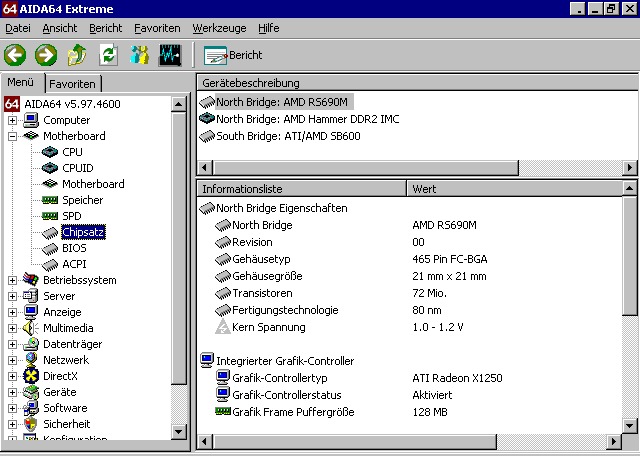Collapse the Motherboard tree node

click(12, 136)
